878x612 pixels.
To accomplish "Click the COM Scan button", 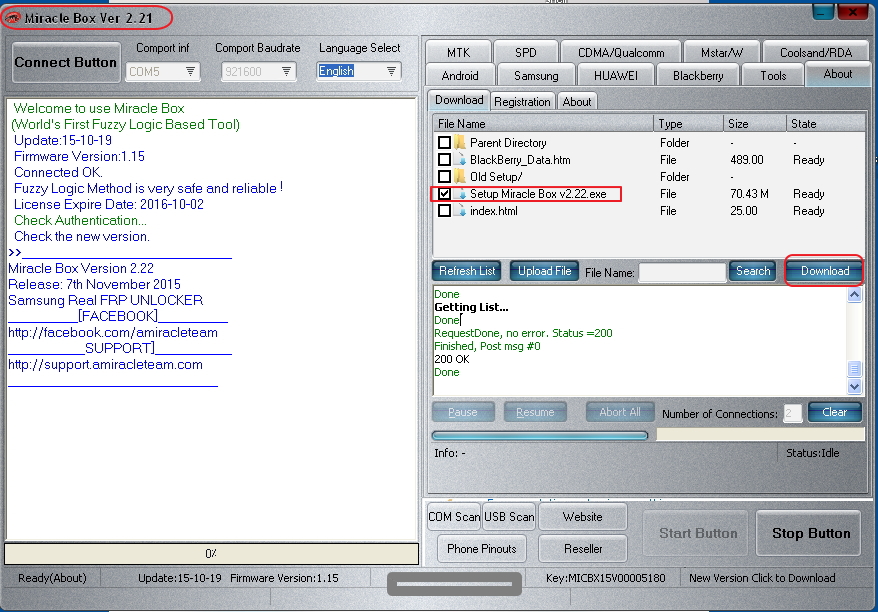I will point(454,517).
